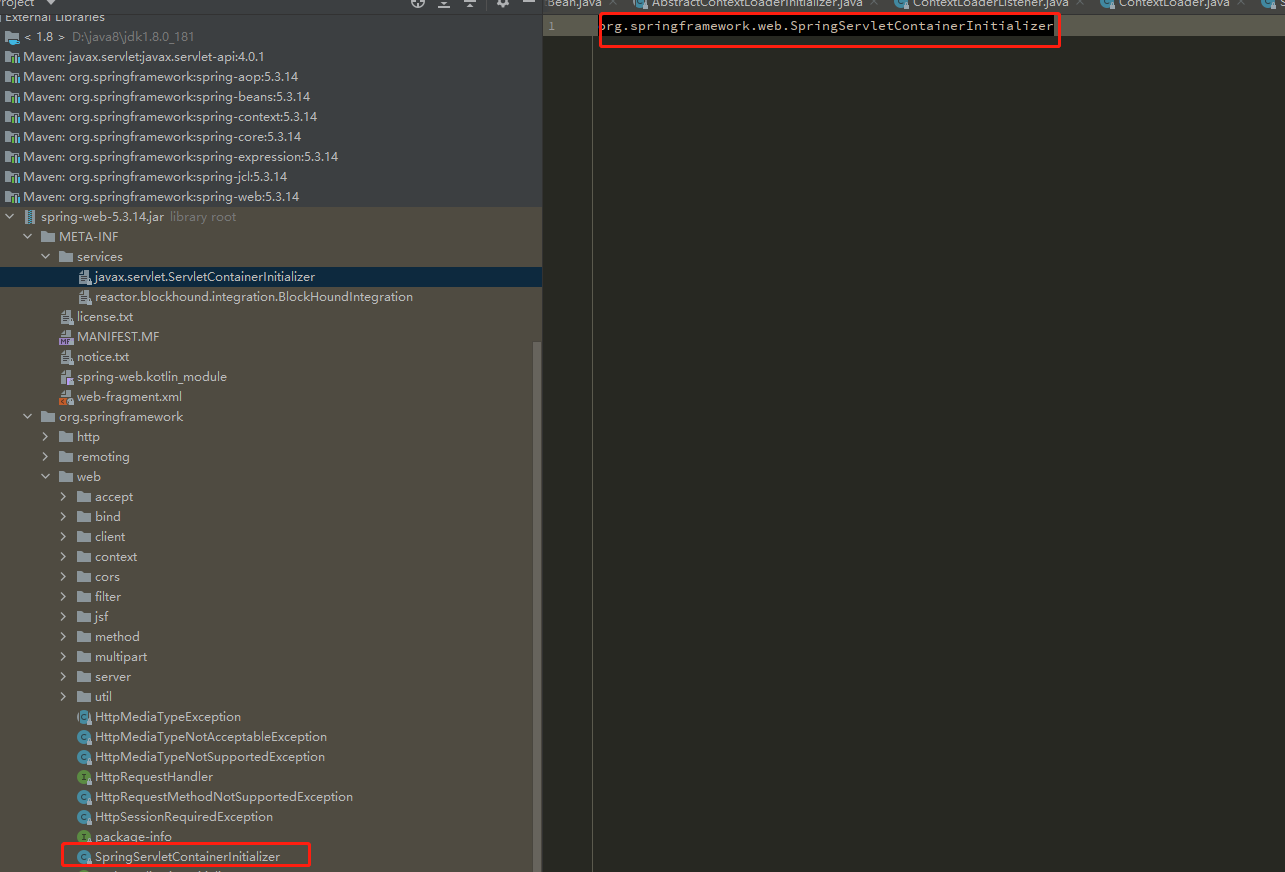The height and width of the screenshot is (872, 1285).
Task: Place cursor in SpringServletContainerInitializer editor line
Action: pyautogui.click(x=826, y=26)
